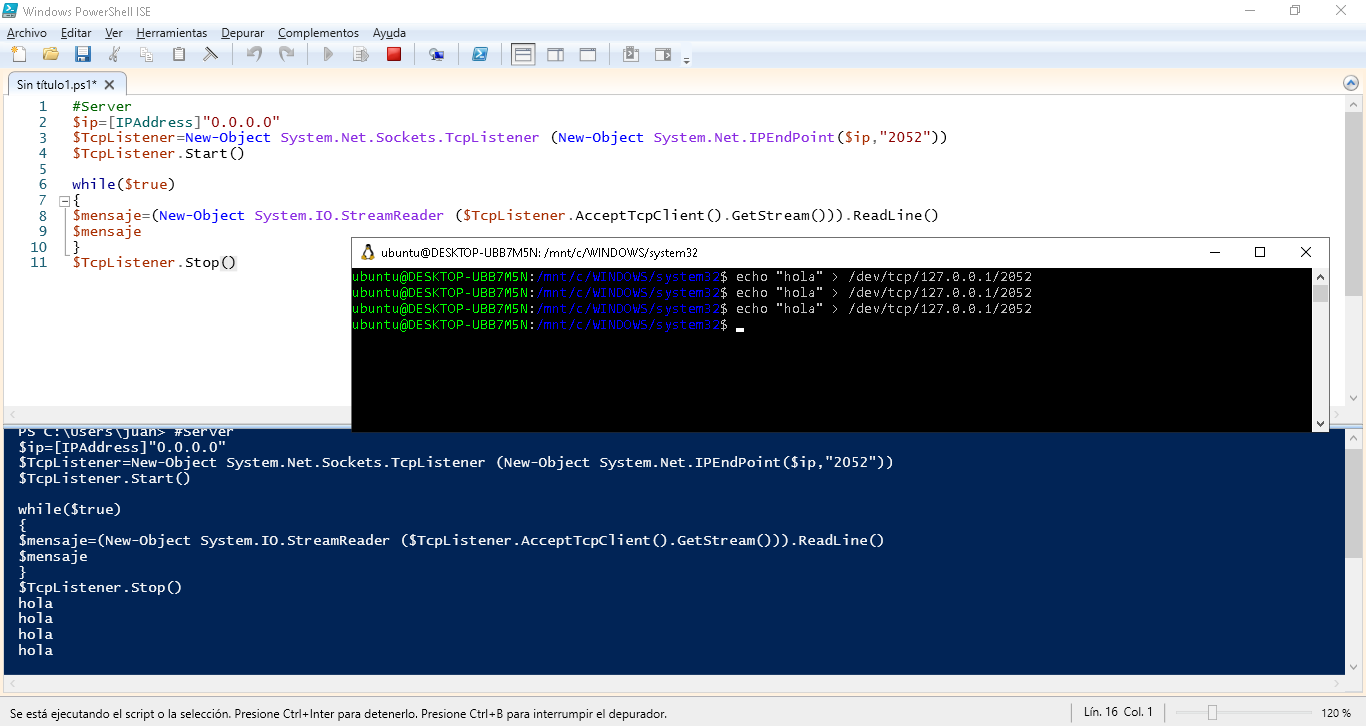Click the Ubuntu terminal scrollbar down arrow
This screenshot has height=726, width=1366.
point(1320,424)
